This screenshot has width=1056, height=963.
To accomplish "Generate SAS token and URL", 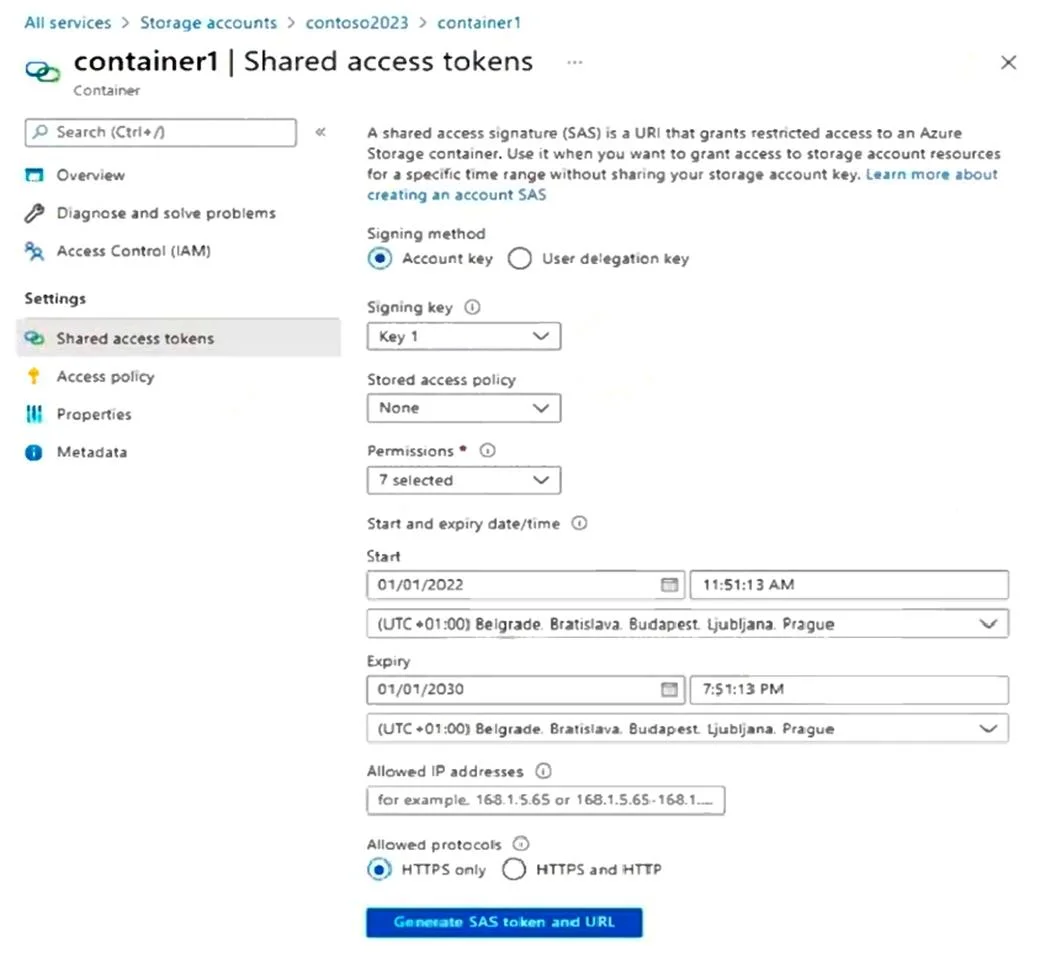I will point(504,922).
